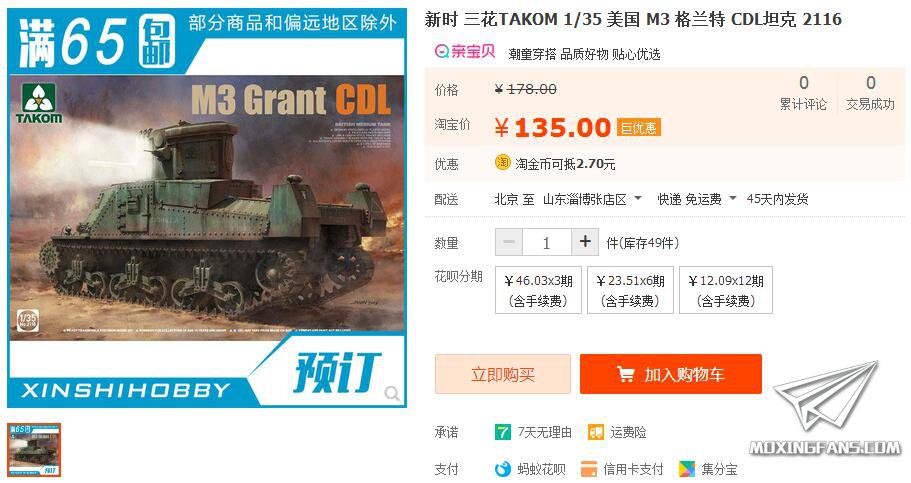
Task: Select the ¥46.03x3期 installment option
Action: coord(538,290)
